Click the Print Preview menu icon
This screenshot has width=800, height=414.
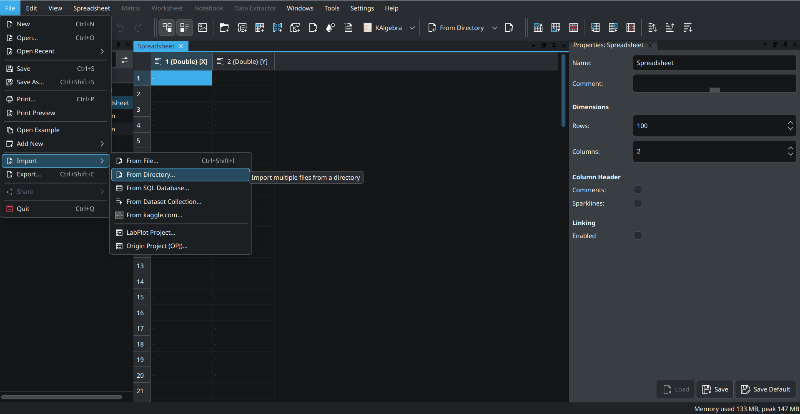pos(9,113)
